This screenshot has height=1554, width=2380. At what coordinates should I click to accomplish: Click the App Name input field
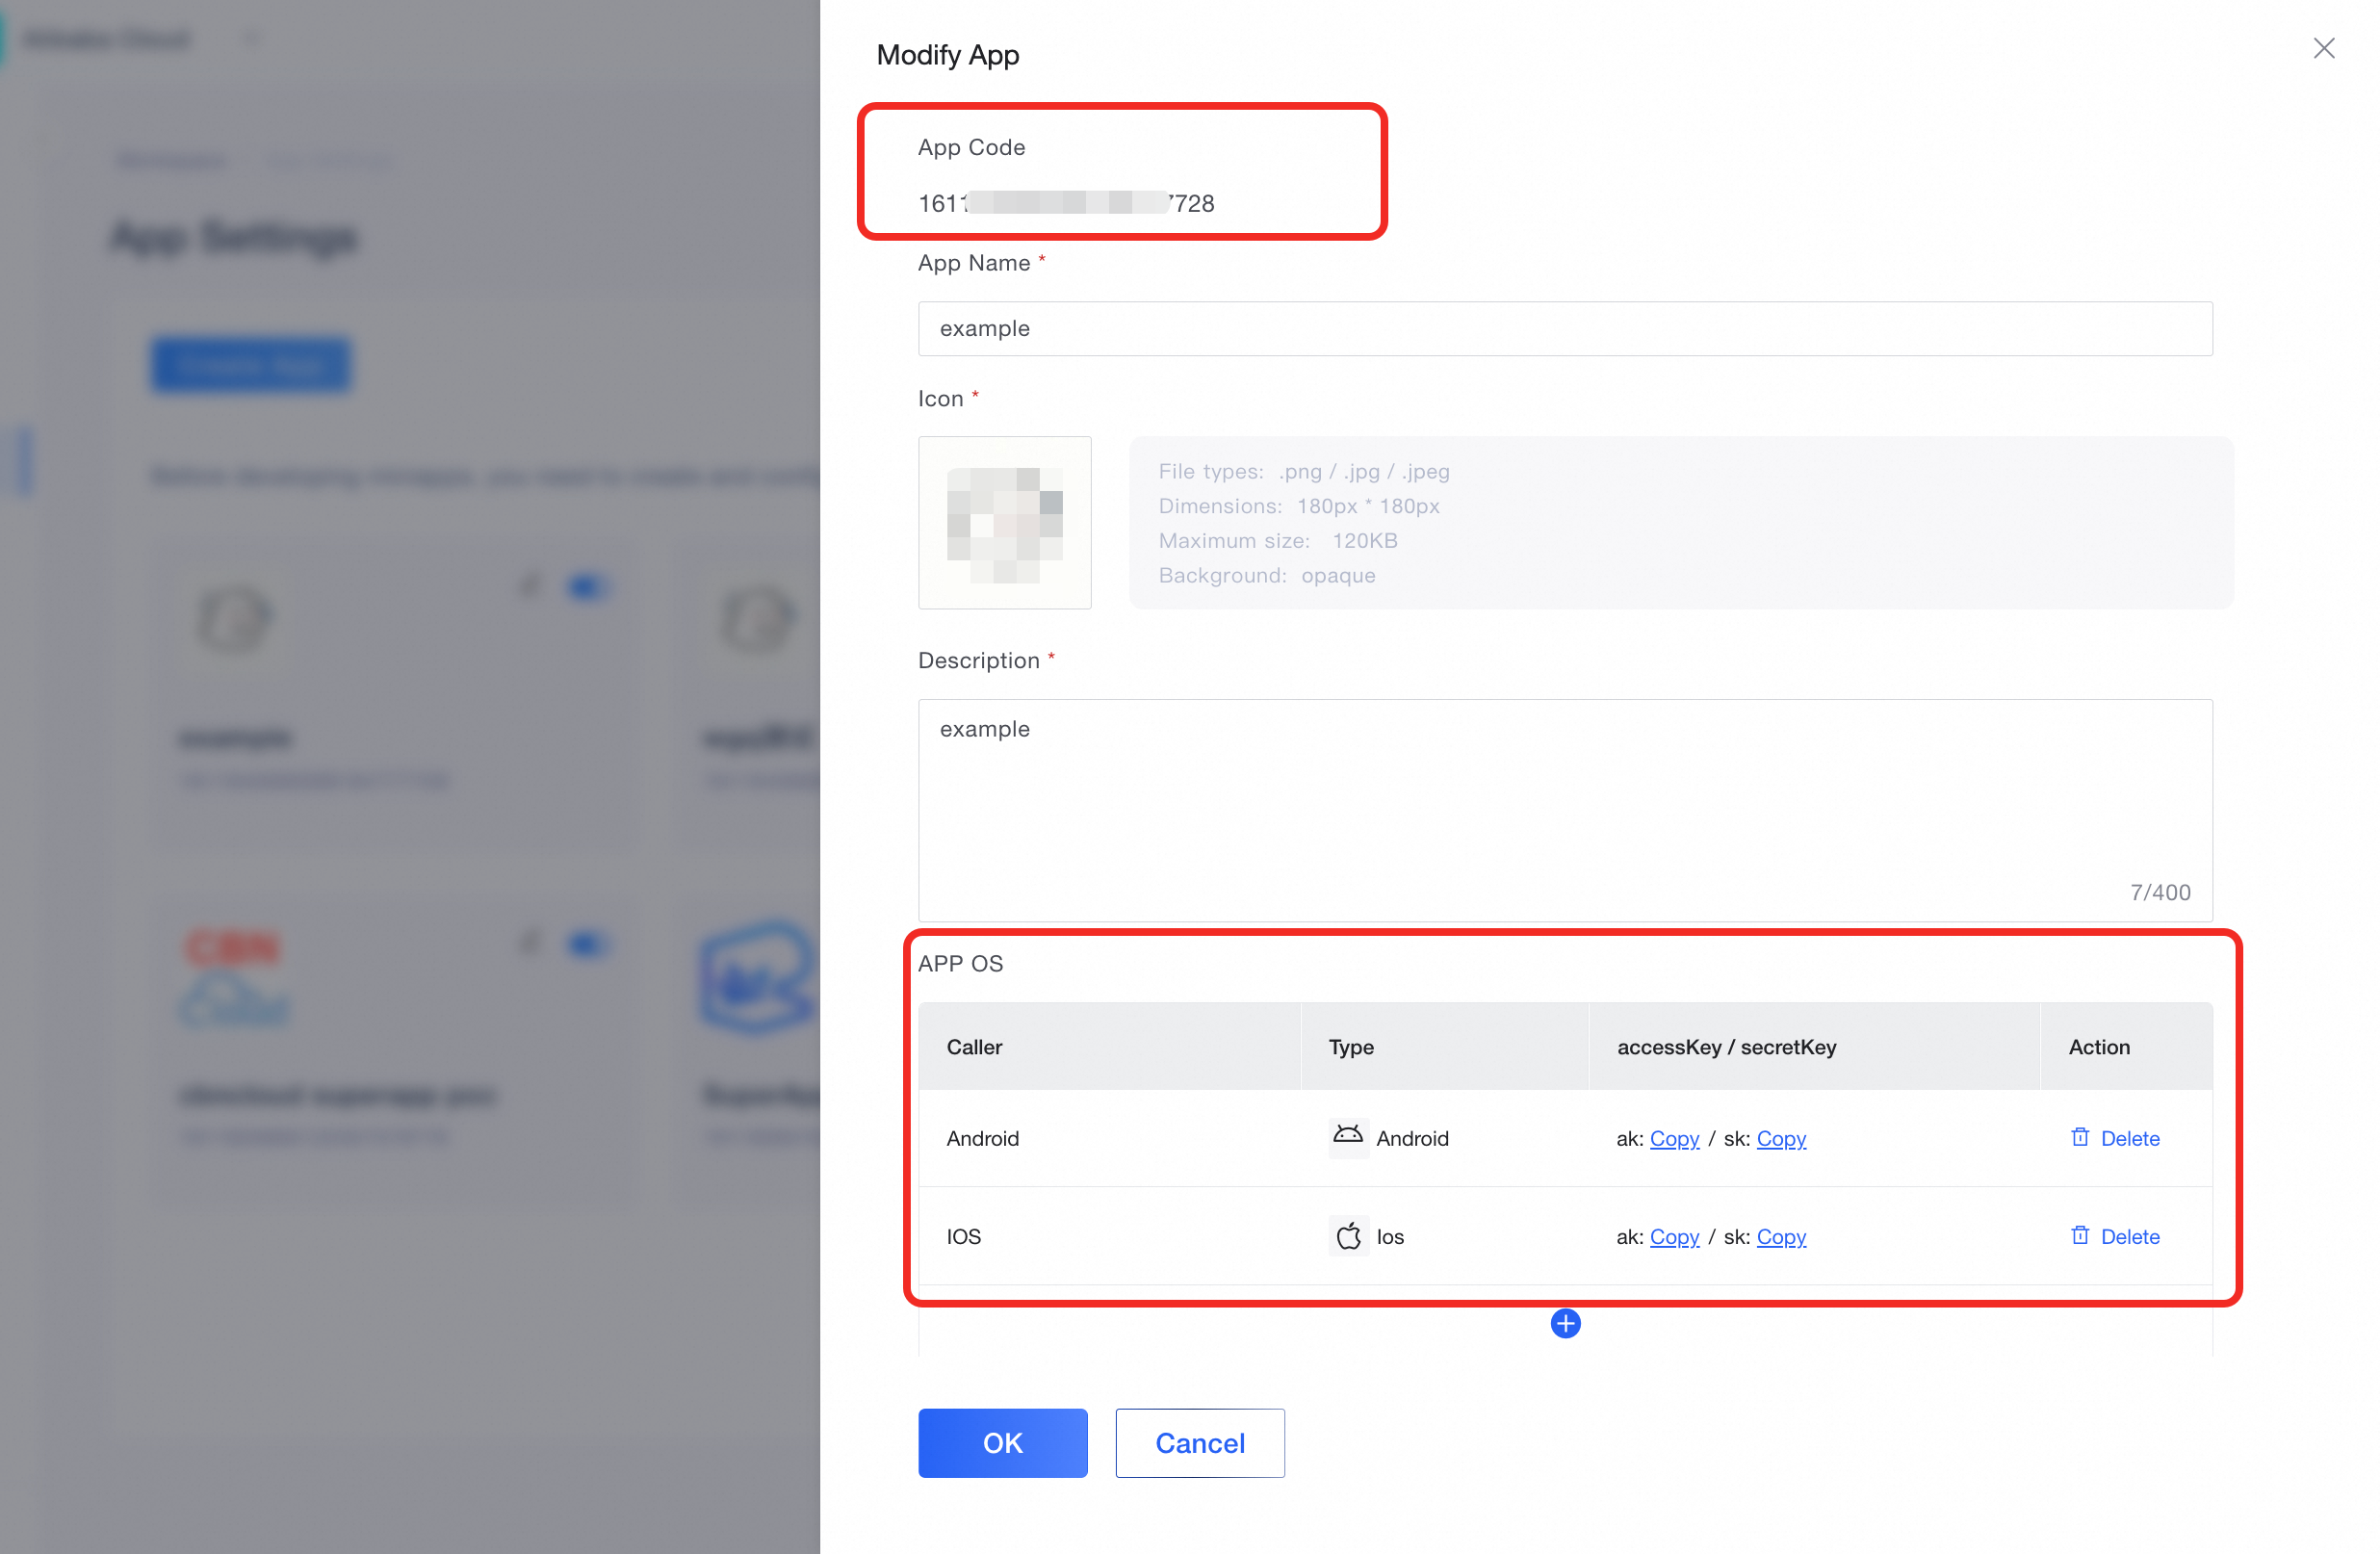pyautogui.click(x=1565, y=328)
